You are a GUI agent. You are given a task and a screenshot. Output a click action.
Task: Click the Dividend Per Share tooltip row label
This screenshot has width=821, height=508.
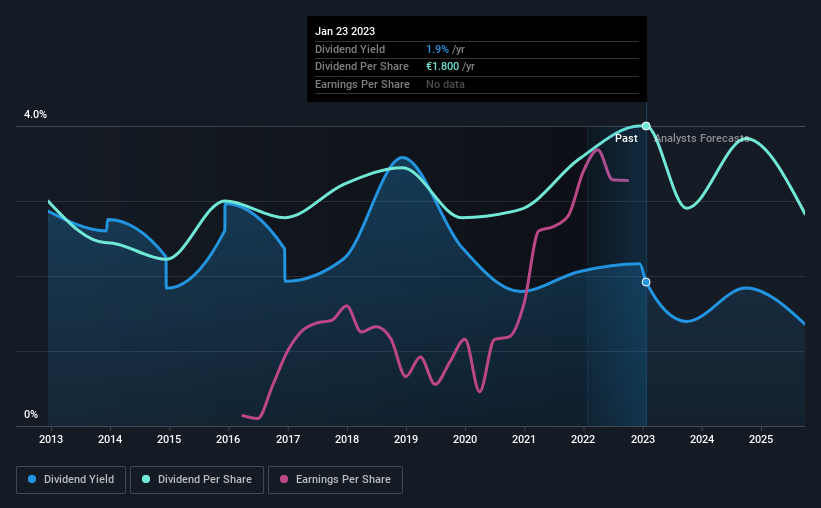tap(362, 67)
